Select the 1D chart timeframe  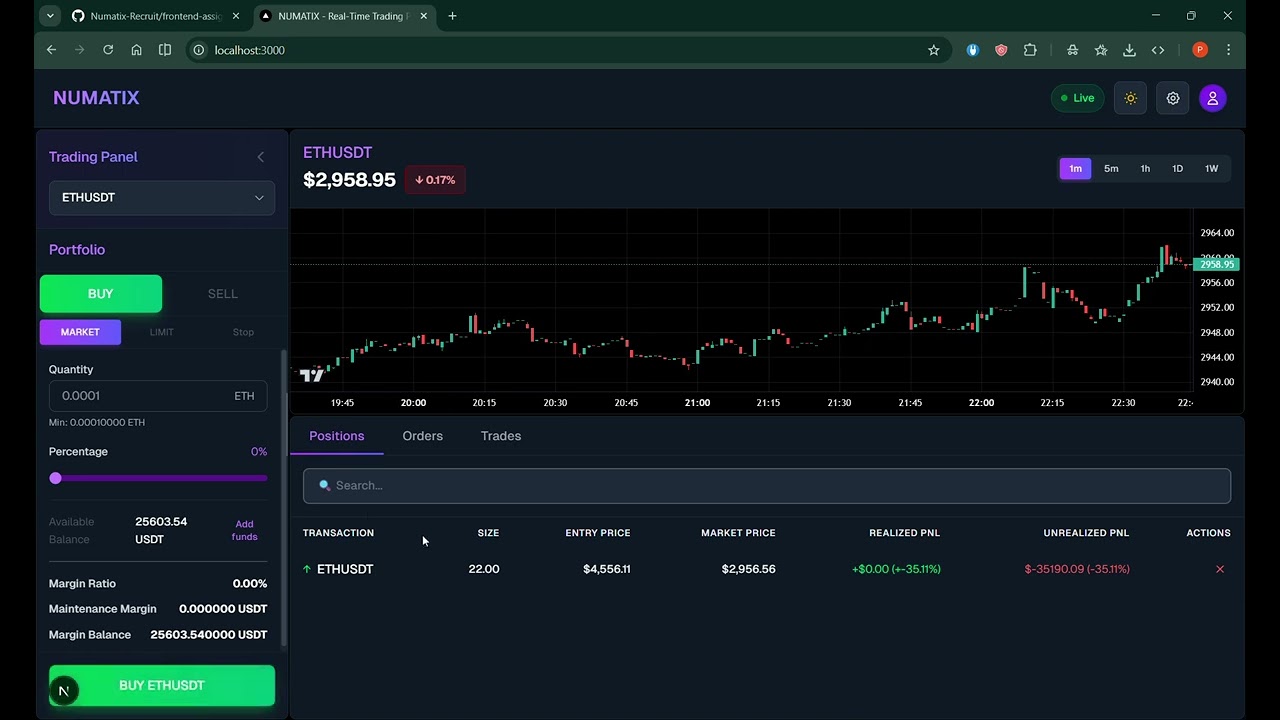click(x=1178, y=169)
